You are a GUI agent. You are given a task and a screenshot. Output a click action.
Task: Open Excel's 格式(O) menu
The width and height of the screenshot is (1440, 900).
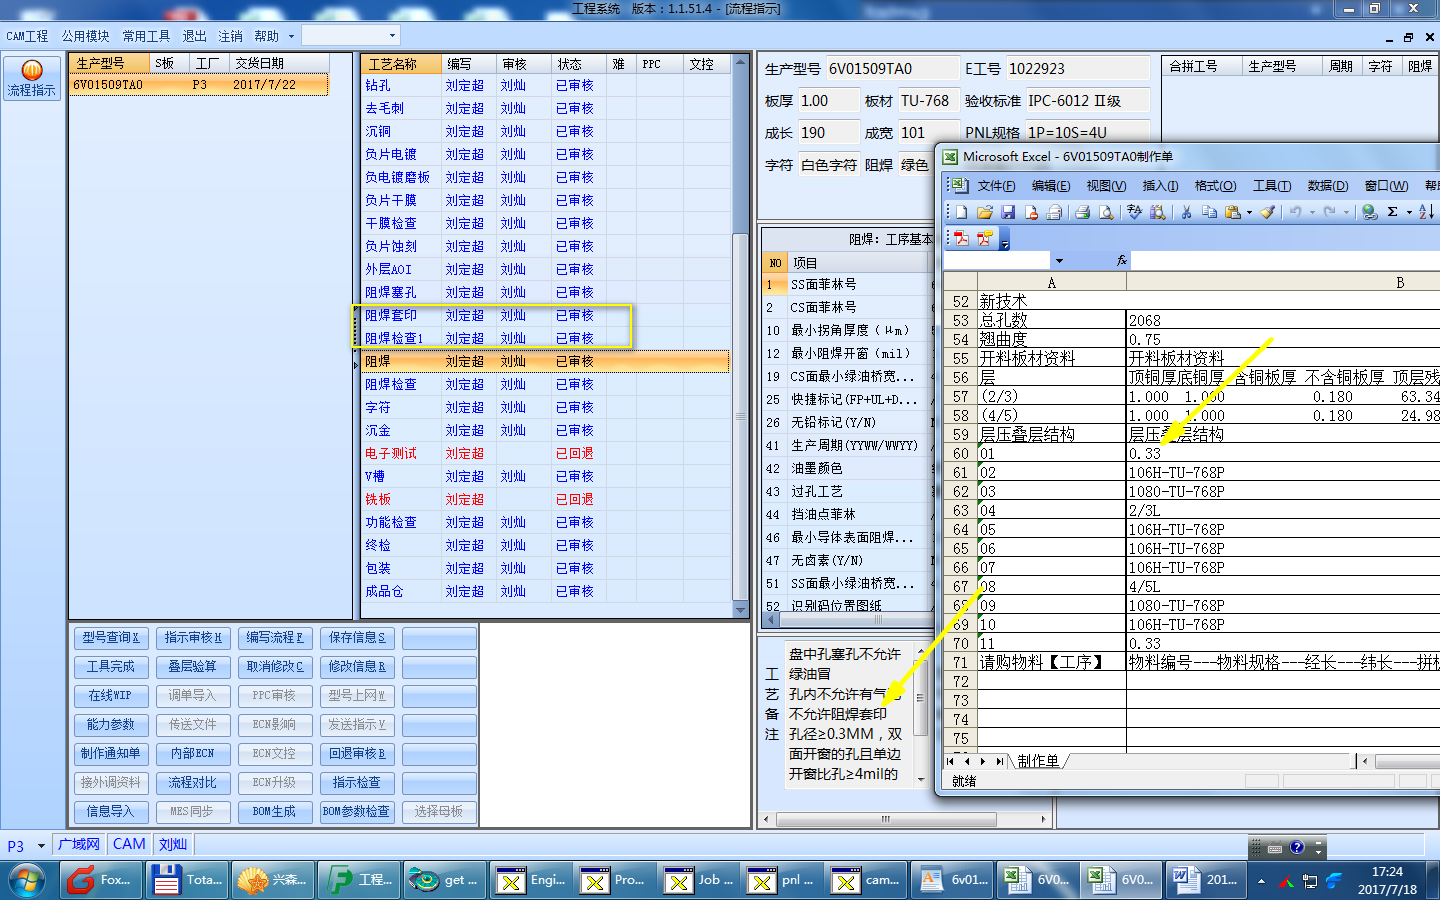pyautogui.click(x=1215, y=186)
